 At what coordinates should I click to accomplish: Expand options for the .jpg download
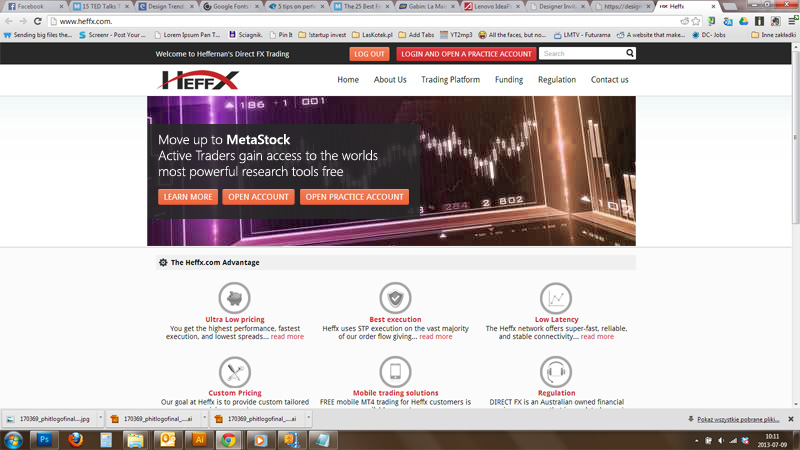coord(100,418)
